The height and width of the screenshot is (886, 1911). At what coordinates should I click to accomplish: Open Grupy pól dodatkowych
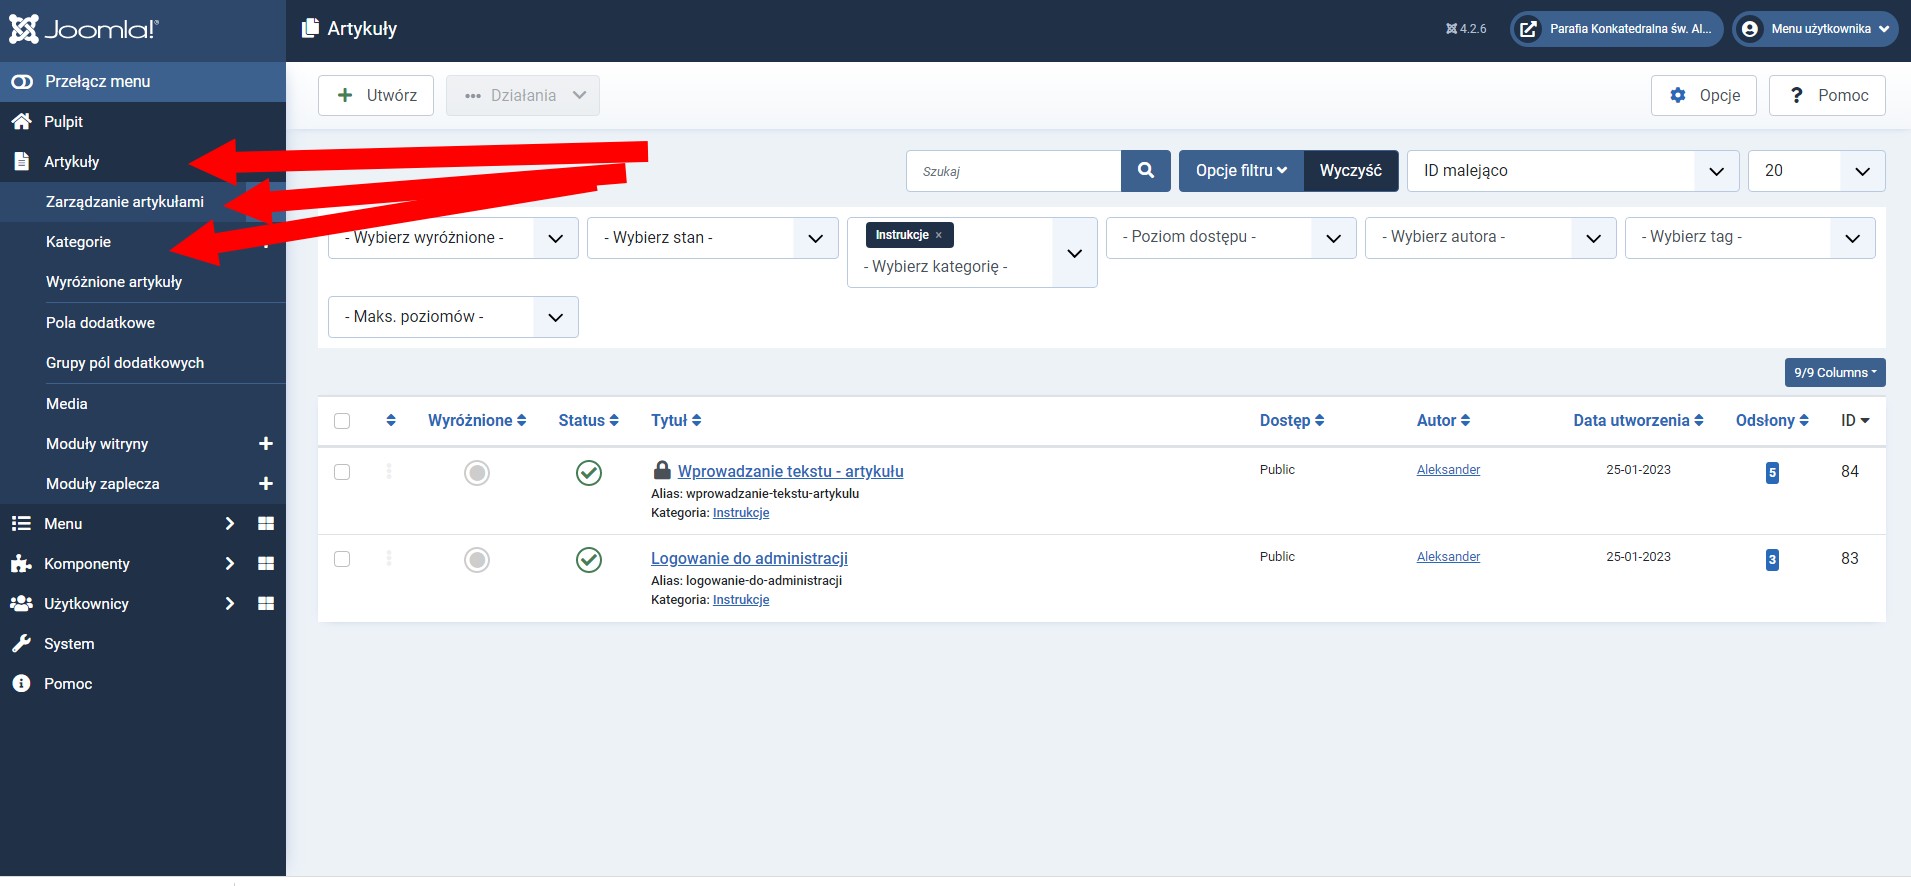coord(125,363)
